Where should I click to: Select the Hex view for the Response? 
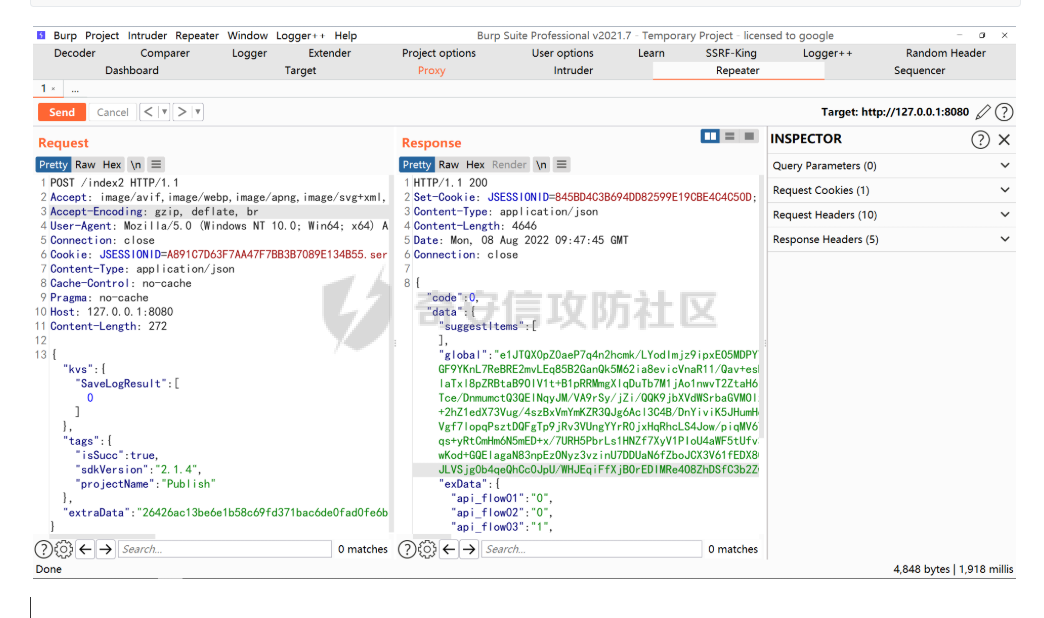tap(475, 164)
